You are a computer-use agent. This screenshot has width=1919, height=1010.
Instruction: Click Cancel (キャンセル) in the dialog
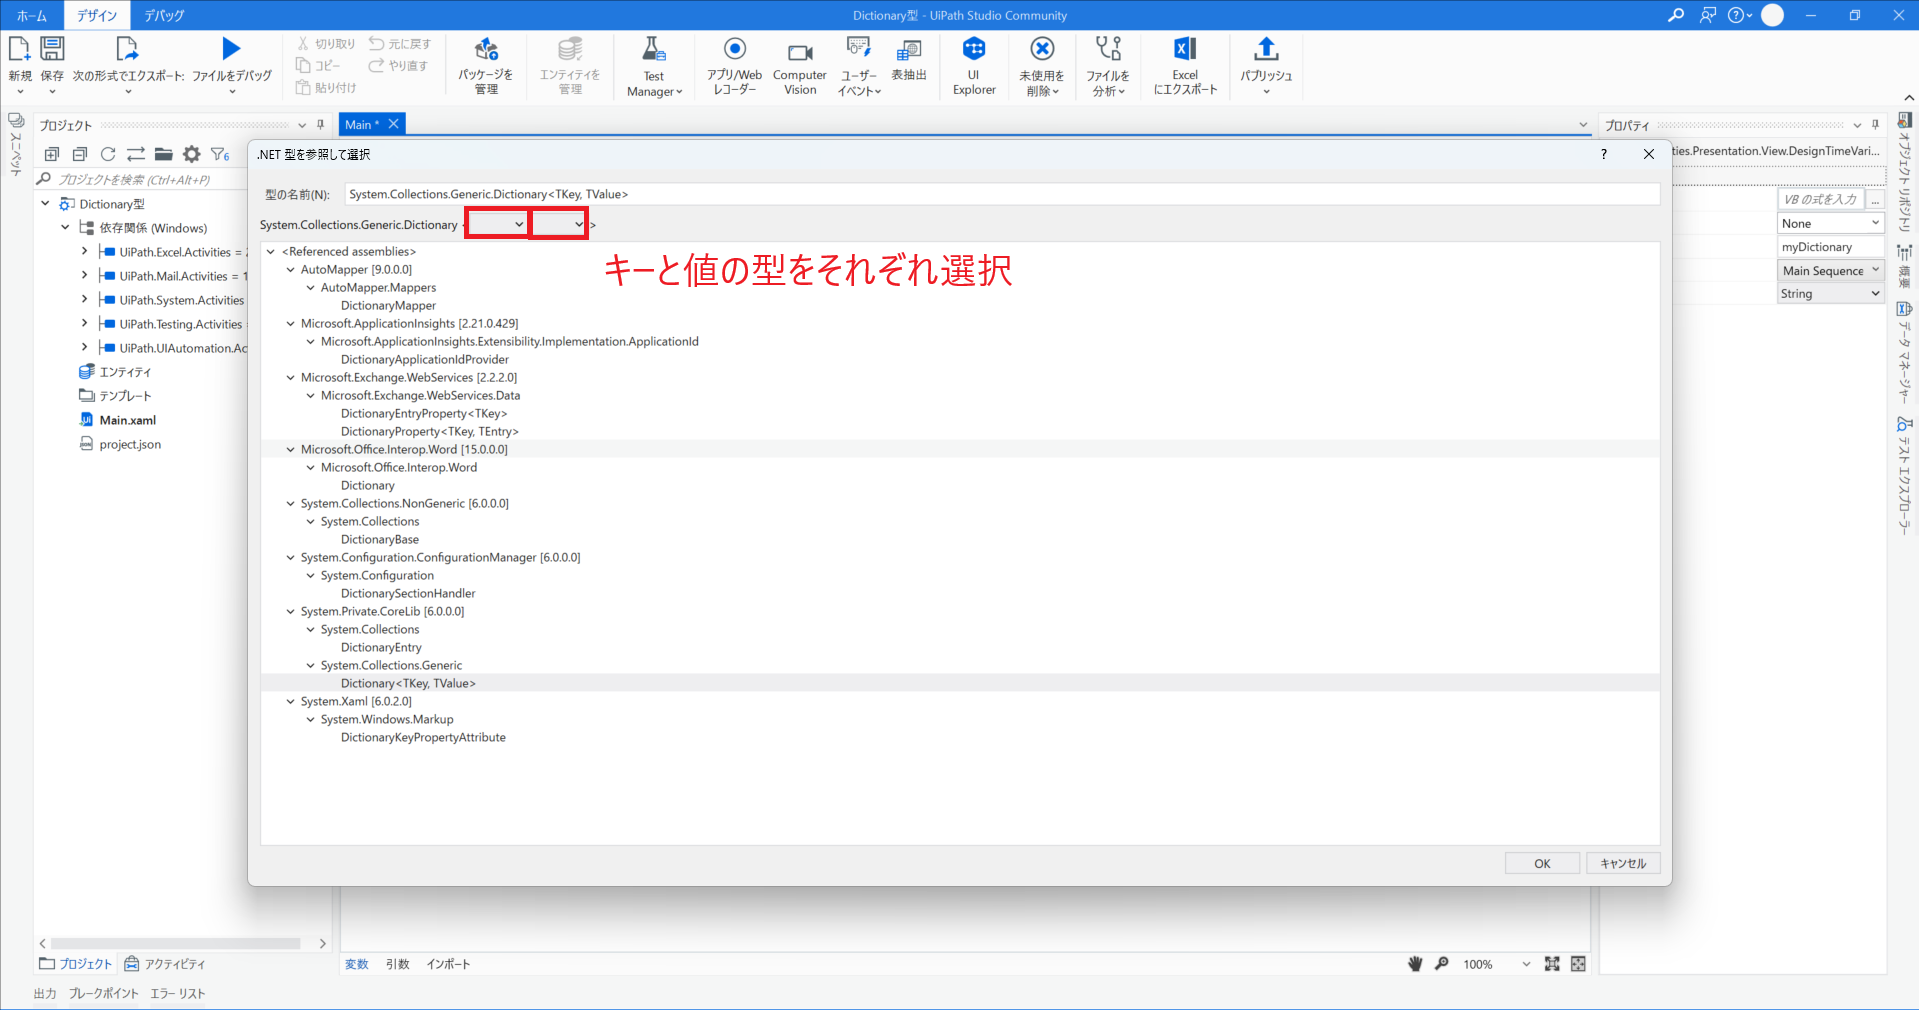click(x=1623, y=863)
